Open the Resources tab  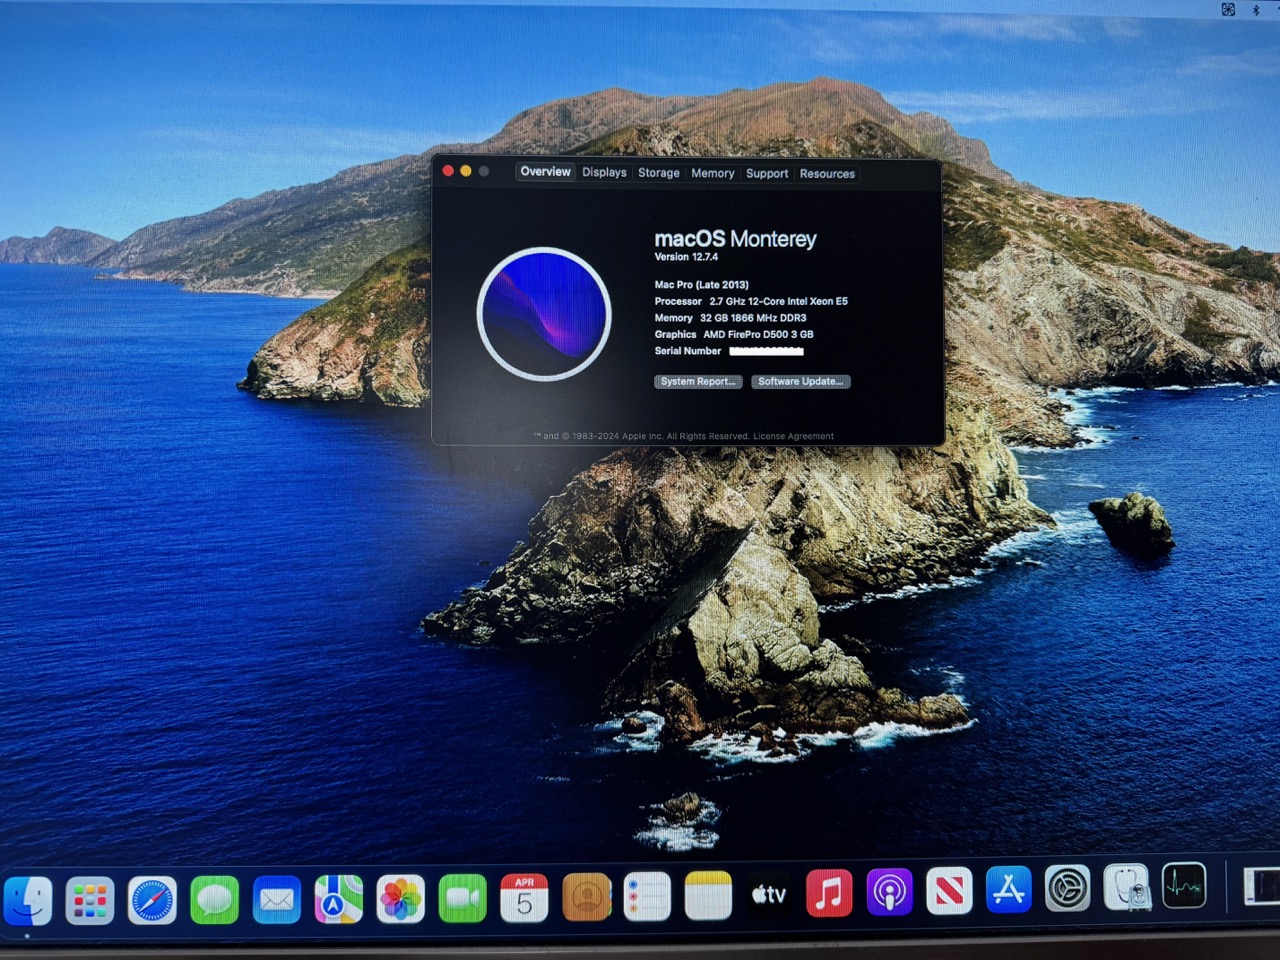coord(827,174)
